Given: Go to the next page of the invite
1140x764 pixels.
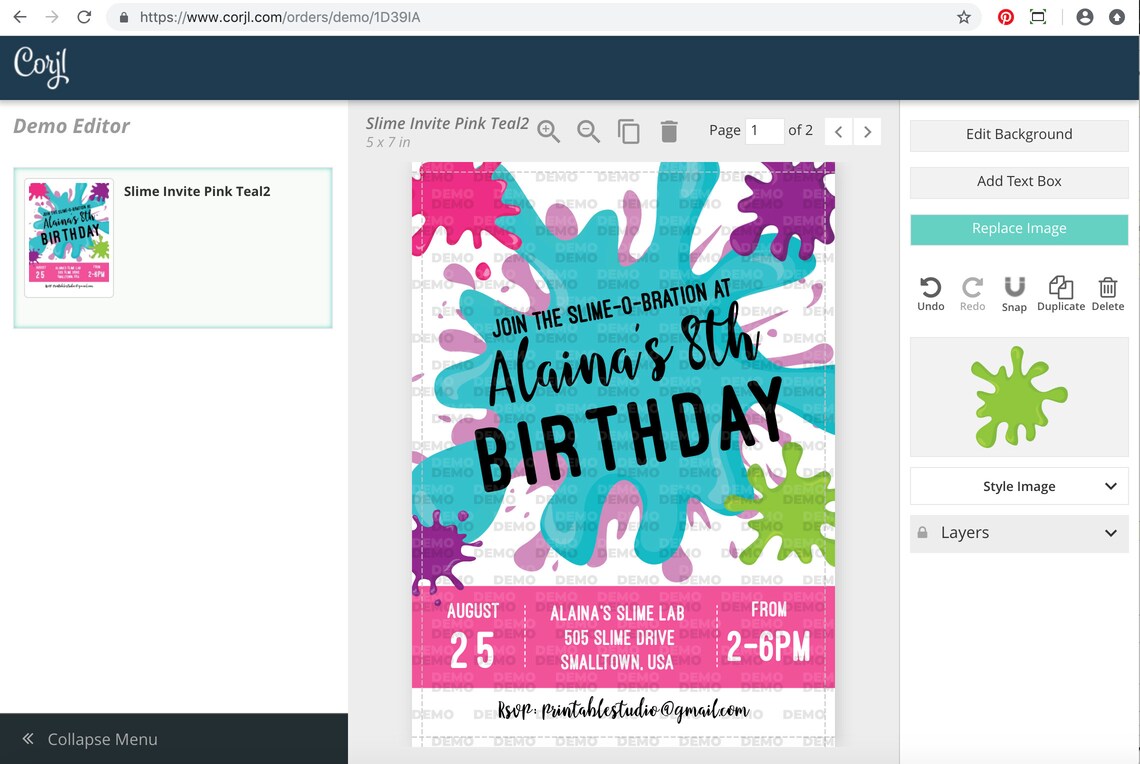Looking at the screenshot, I should [867, 131].
